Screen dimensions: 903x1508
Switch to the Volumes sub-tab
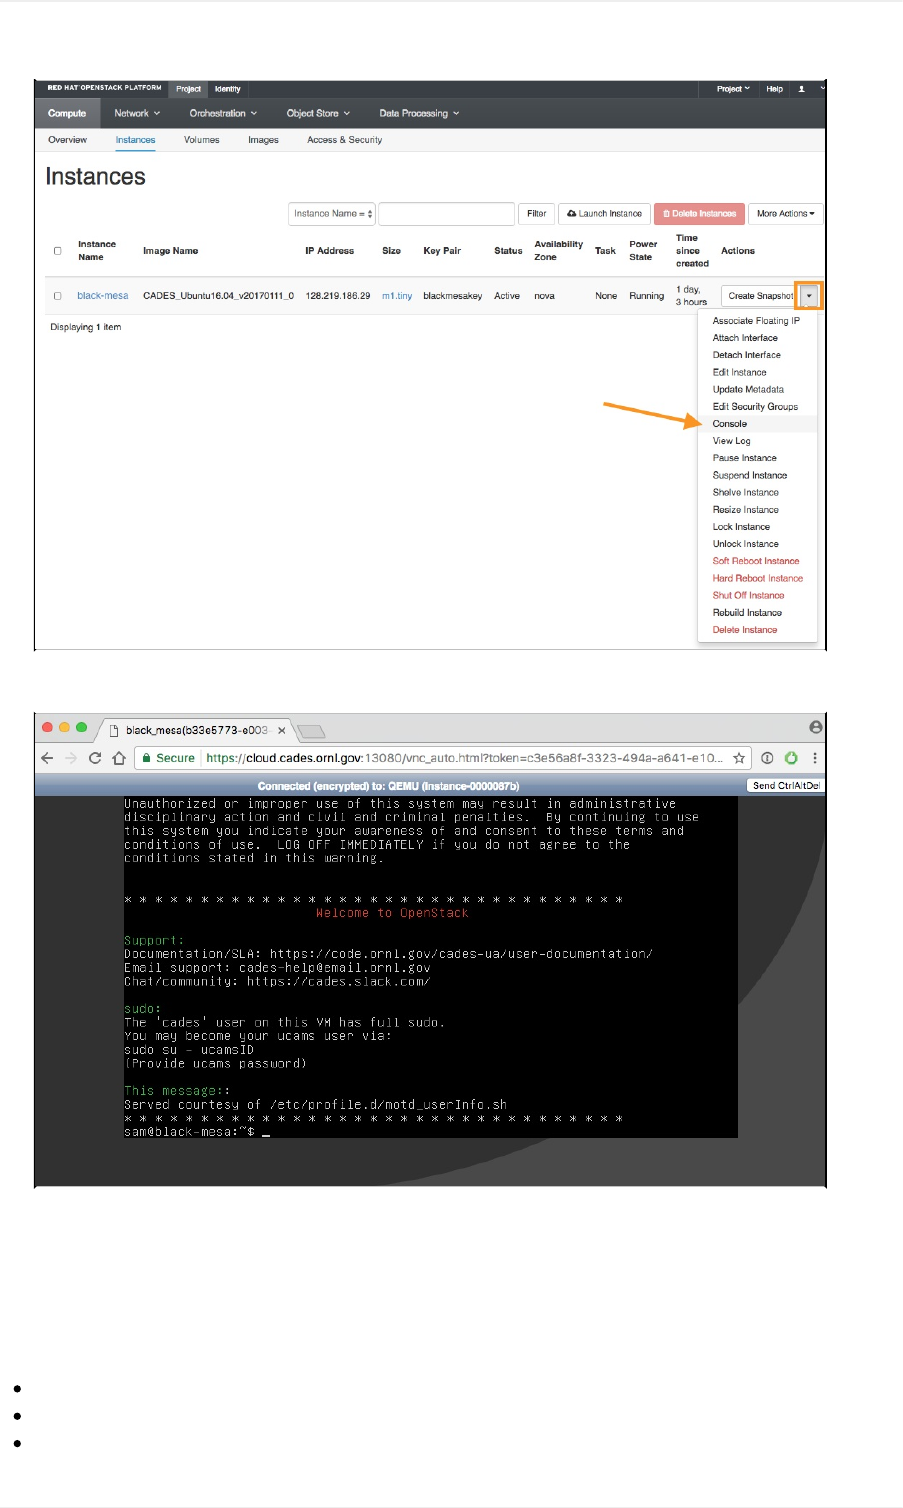pos(201,140)
